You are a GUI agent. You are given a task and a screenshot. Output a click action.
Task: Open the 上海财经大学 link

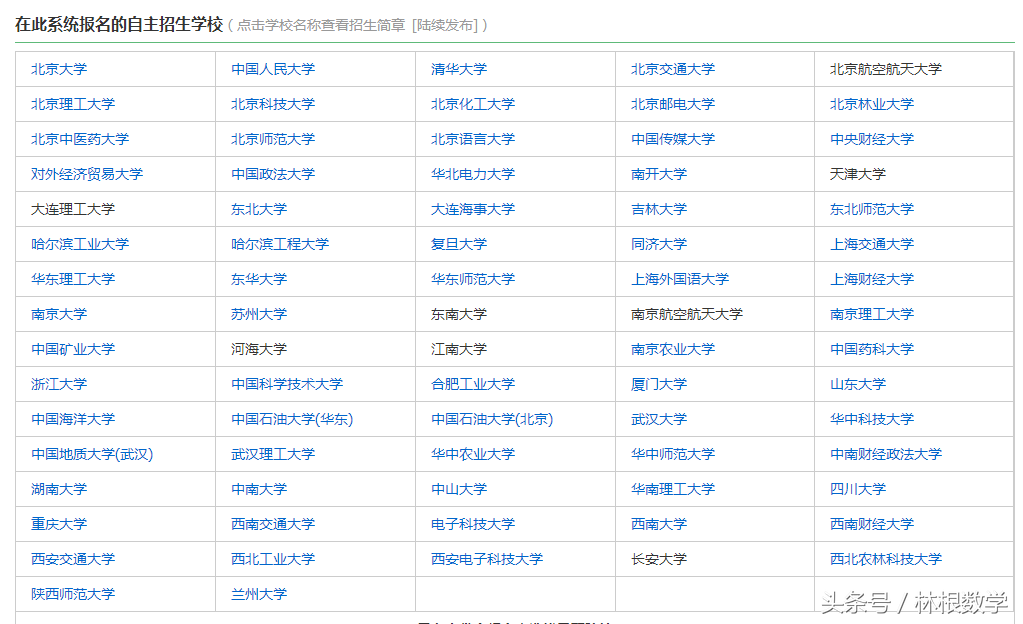[872, 279]
